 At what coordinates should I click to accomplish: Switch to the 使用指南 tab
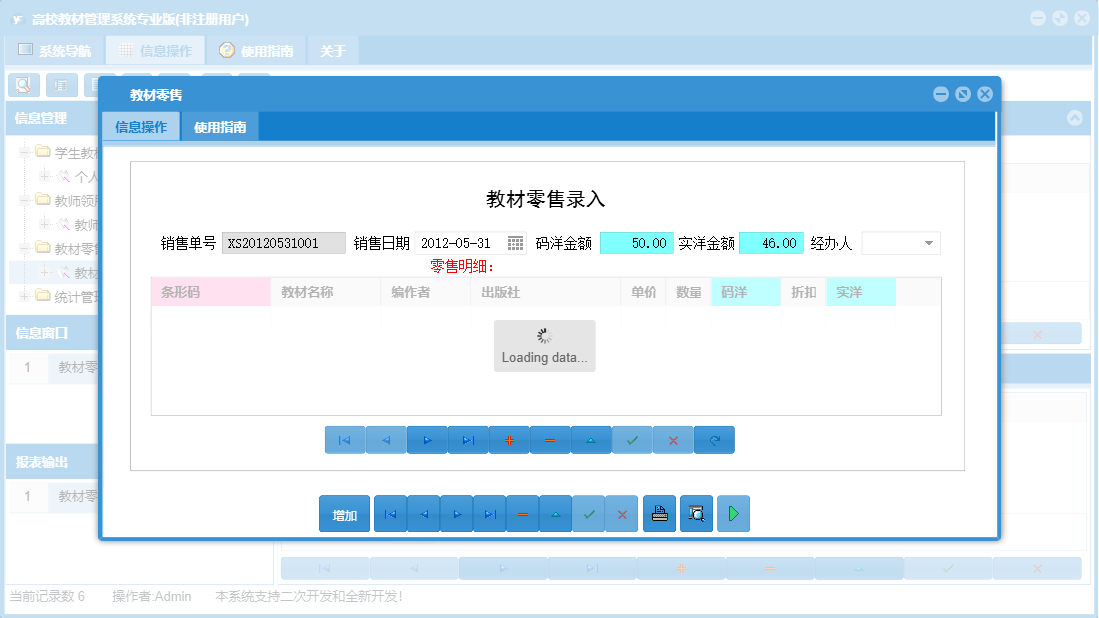pyautogui.click(x=219, y=126)
